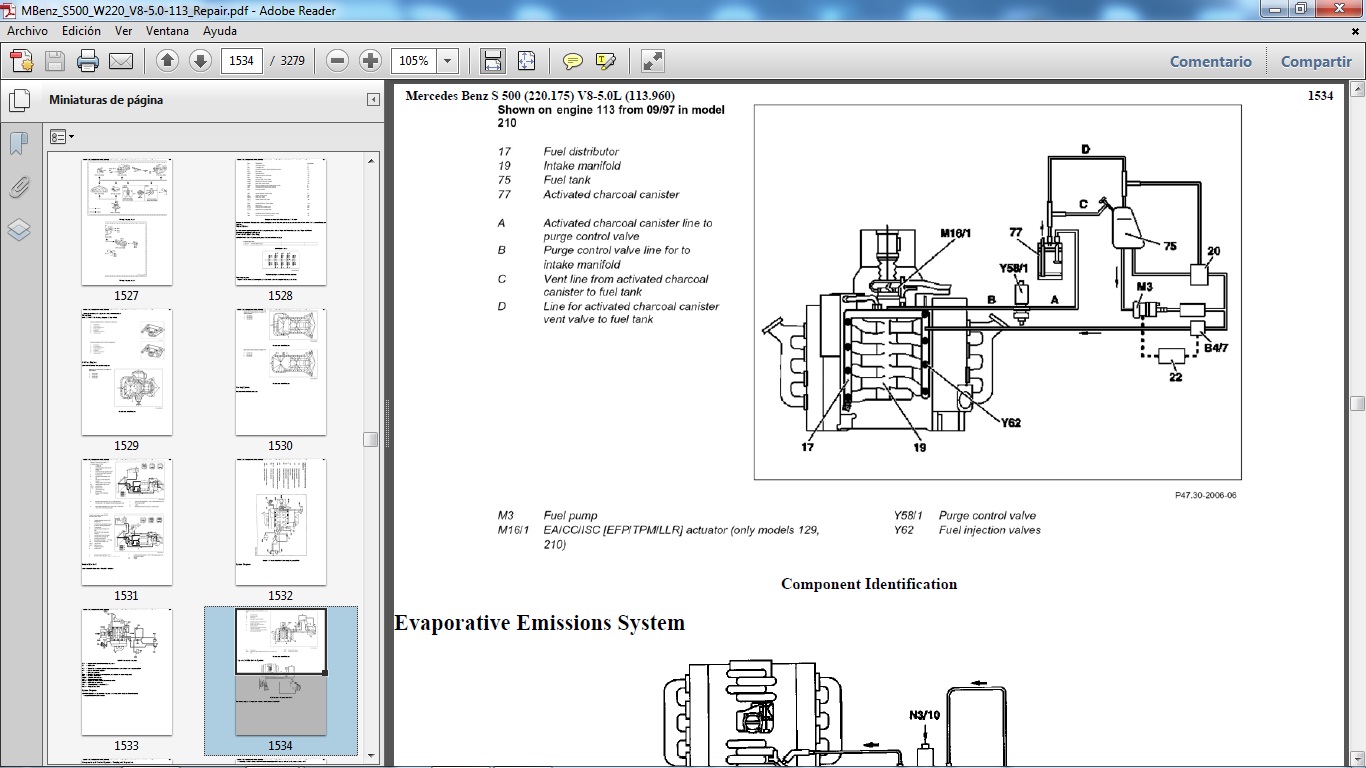This screenshot has width=1366, height=768.
Task: Select page 1531 thumbnail
Action: point(127,522)
